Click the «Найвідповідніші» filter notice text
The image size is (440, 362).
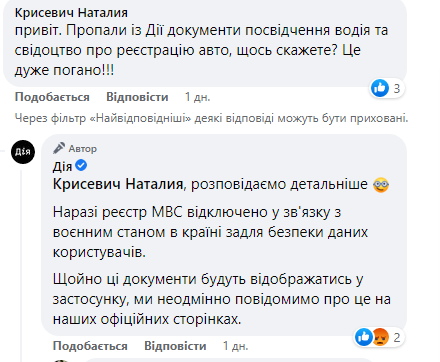211,118
